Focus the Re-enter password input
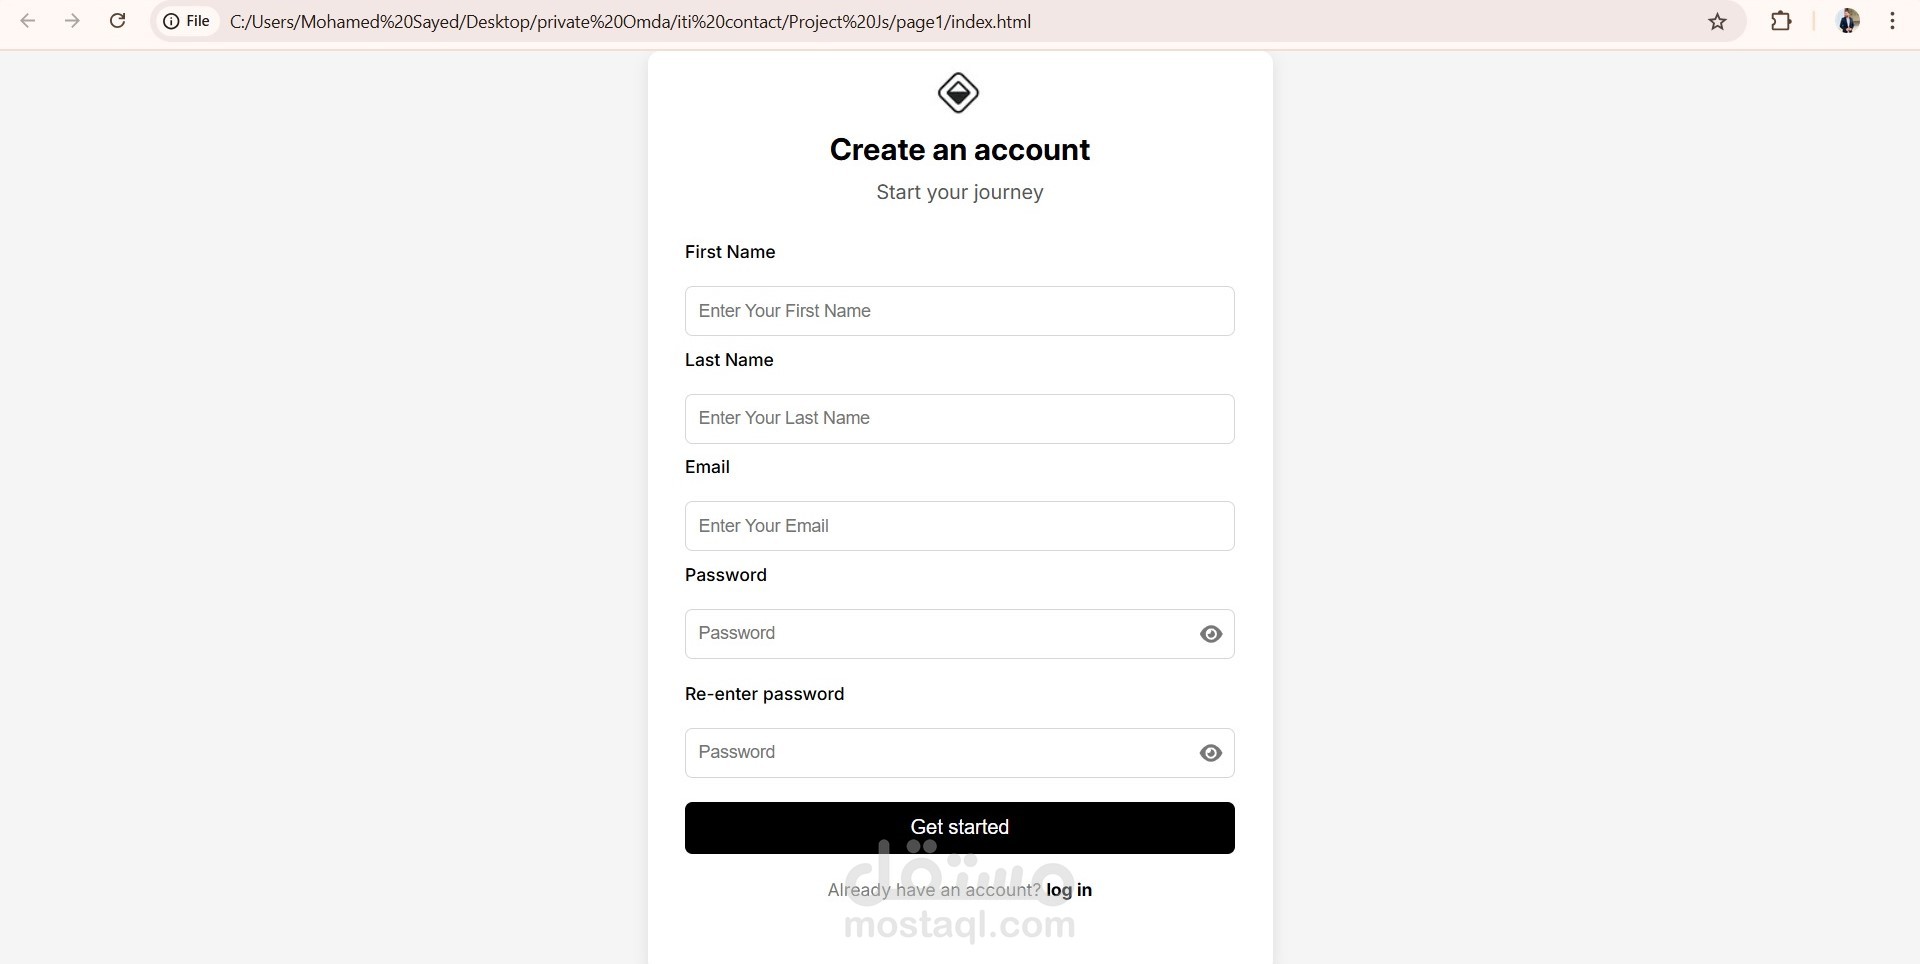This screenshot has height=964, width=1920. [940, 753]
